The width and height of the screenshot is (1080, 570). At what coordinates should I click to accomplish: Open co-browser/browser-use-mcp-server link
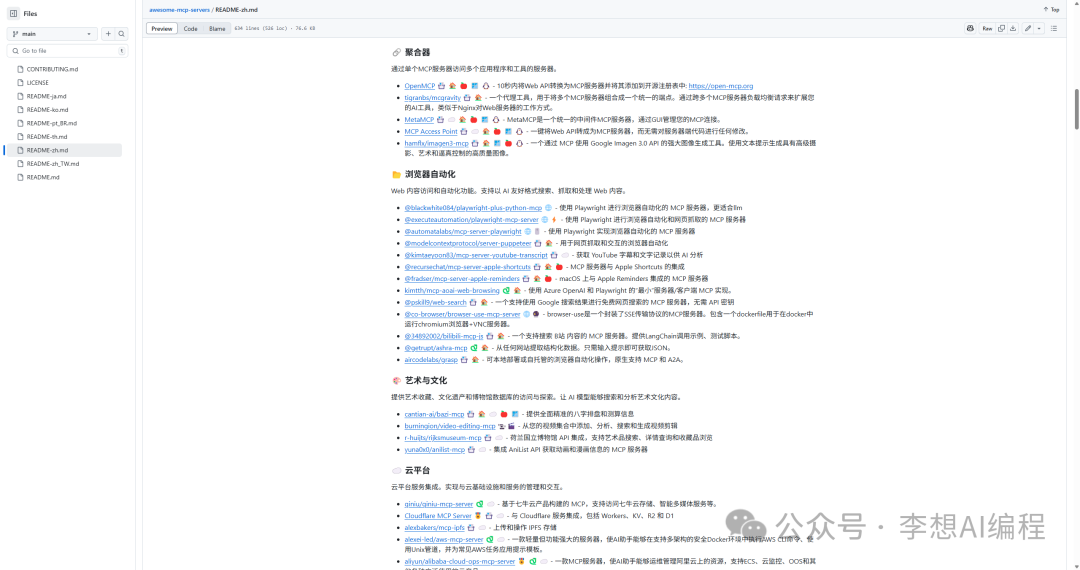(462, 314)
